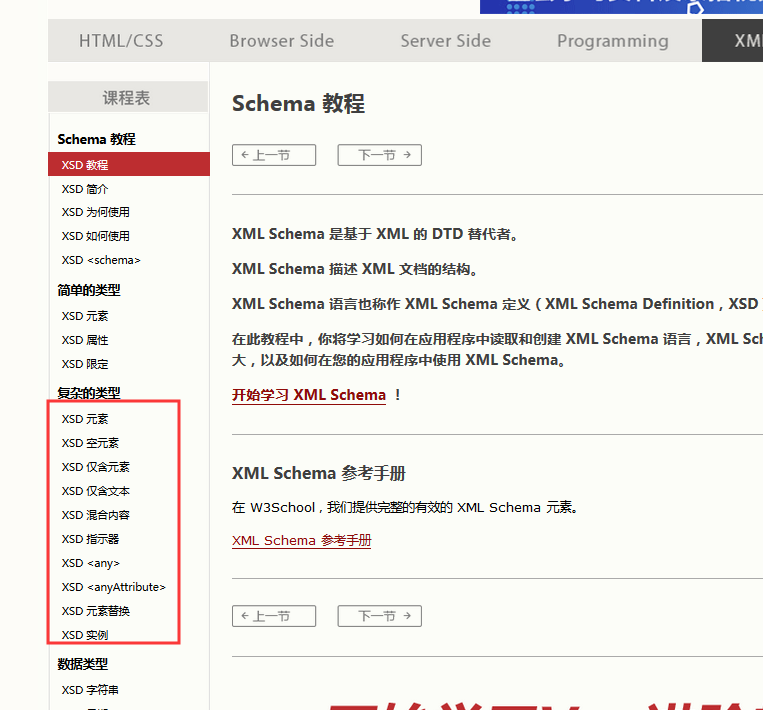This screenshot has height=710, width=763.
Task: Open the HTML/CSS navigation tab
Action: coord(121,41)
